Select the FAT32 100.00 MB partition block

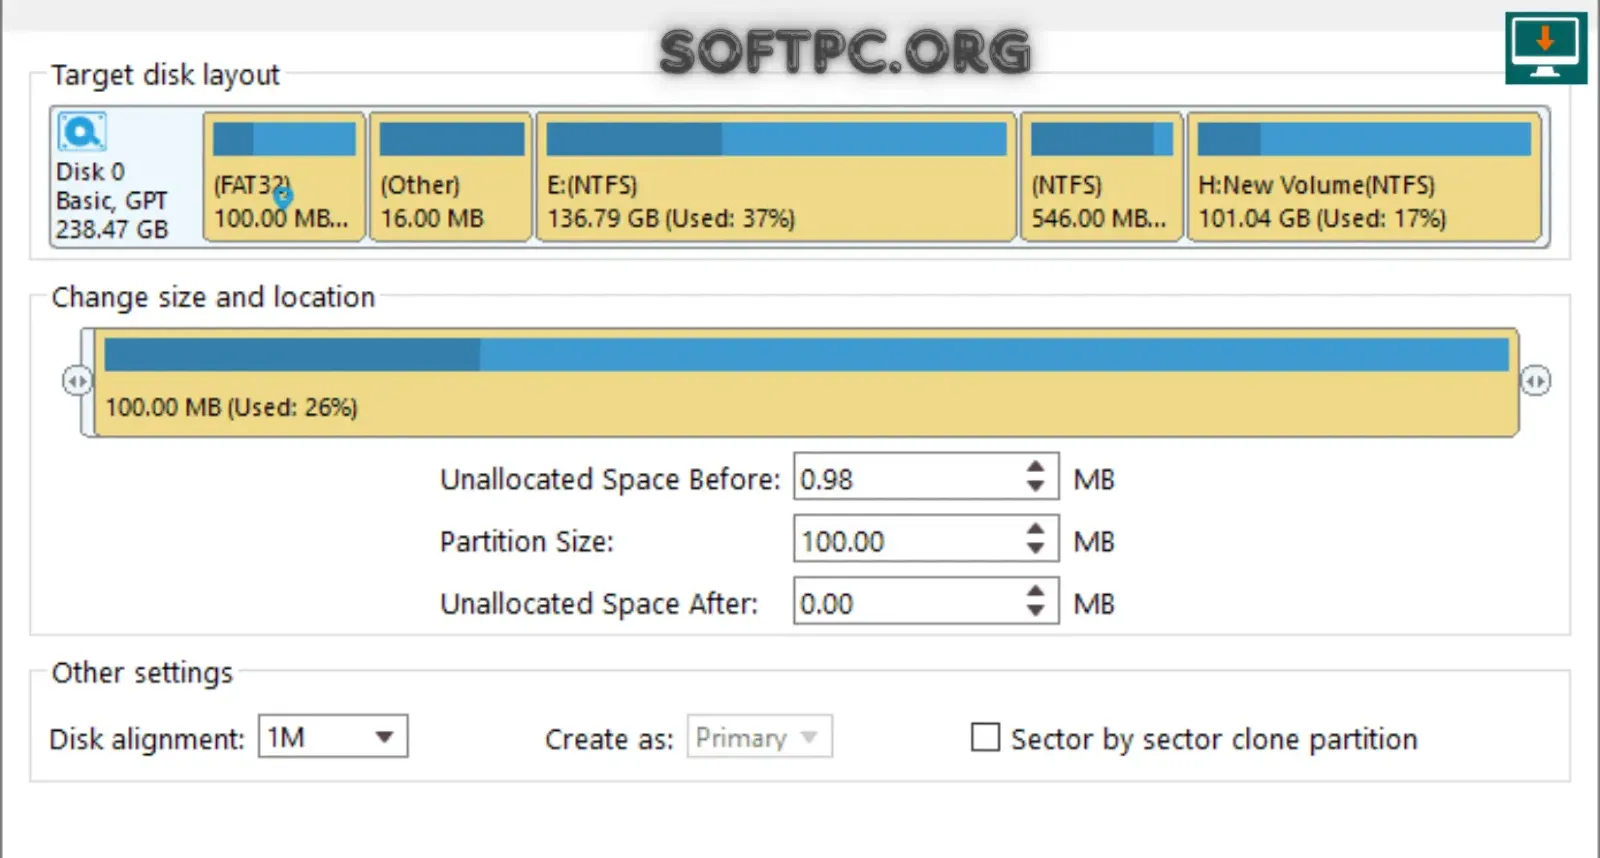pyautogui.click(x=284, y=176)
